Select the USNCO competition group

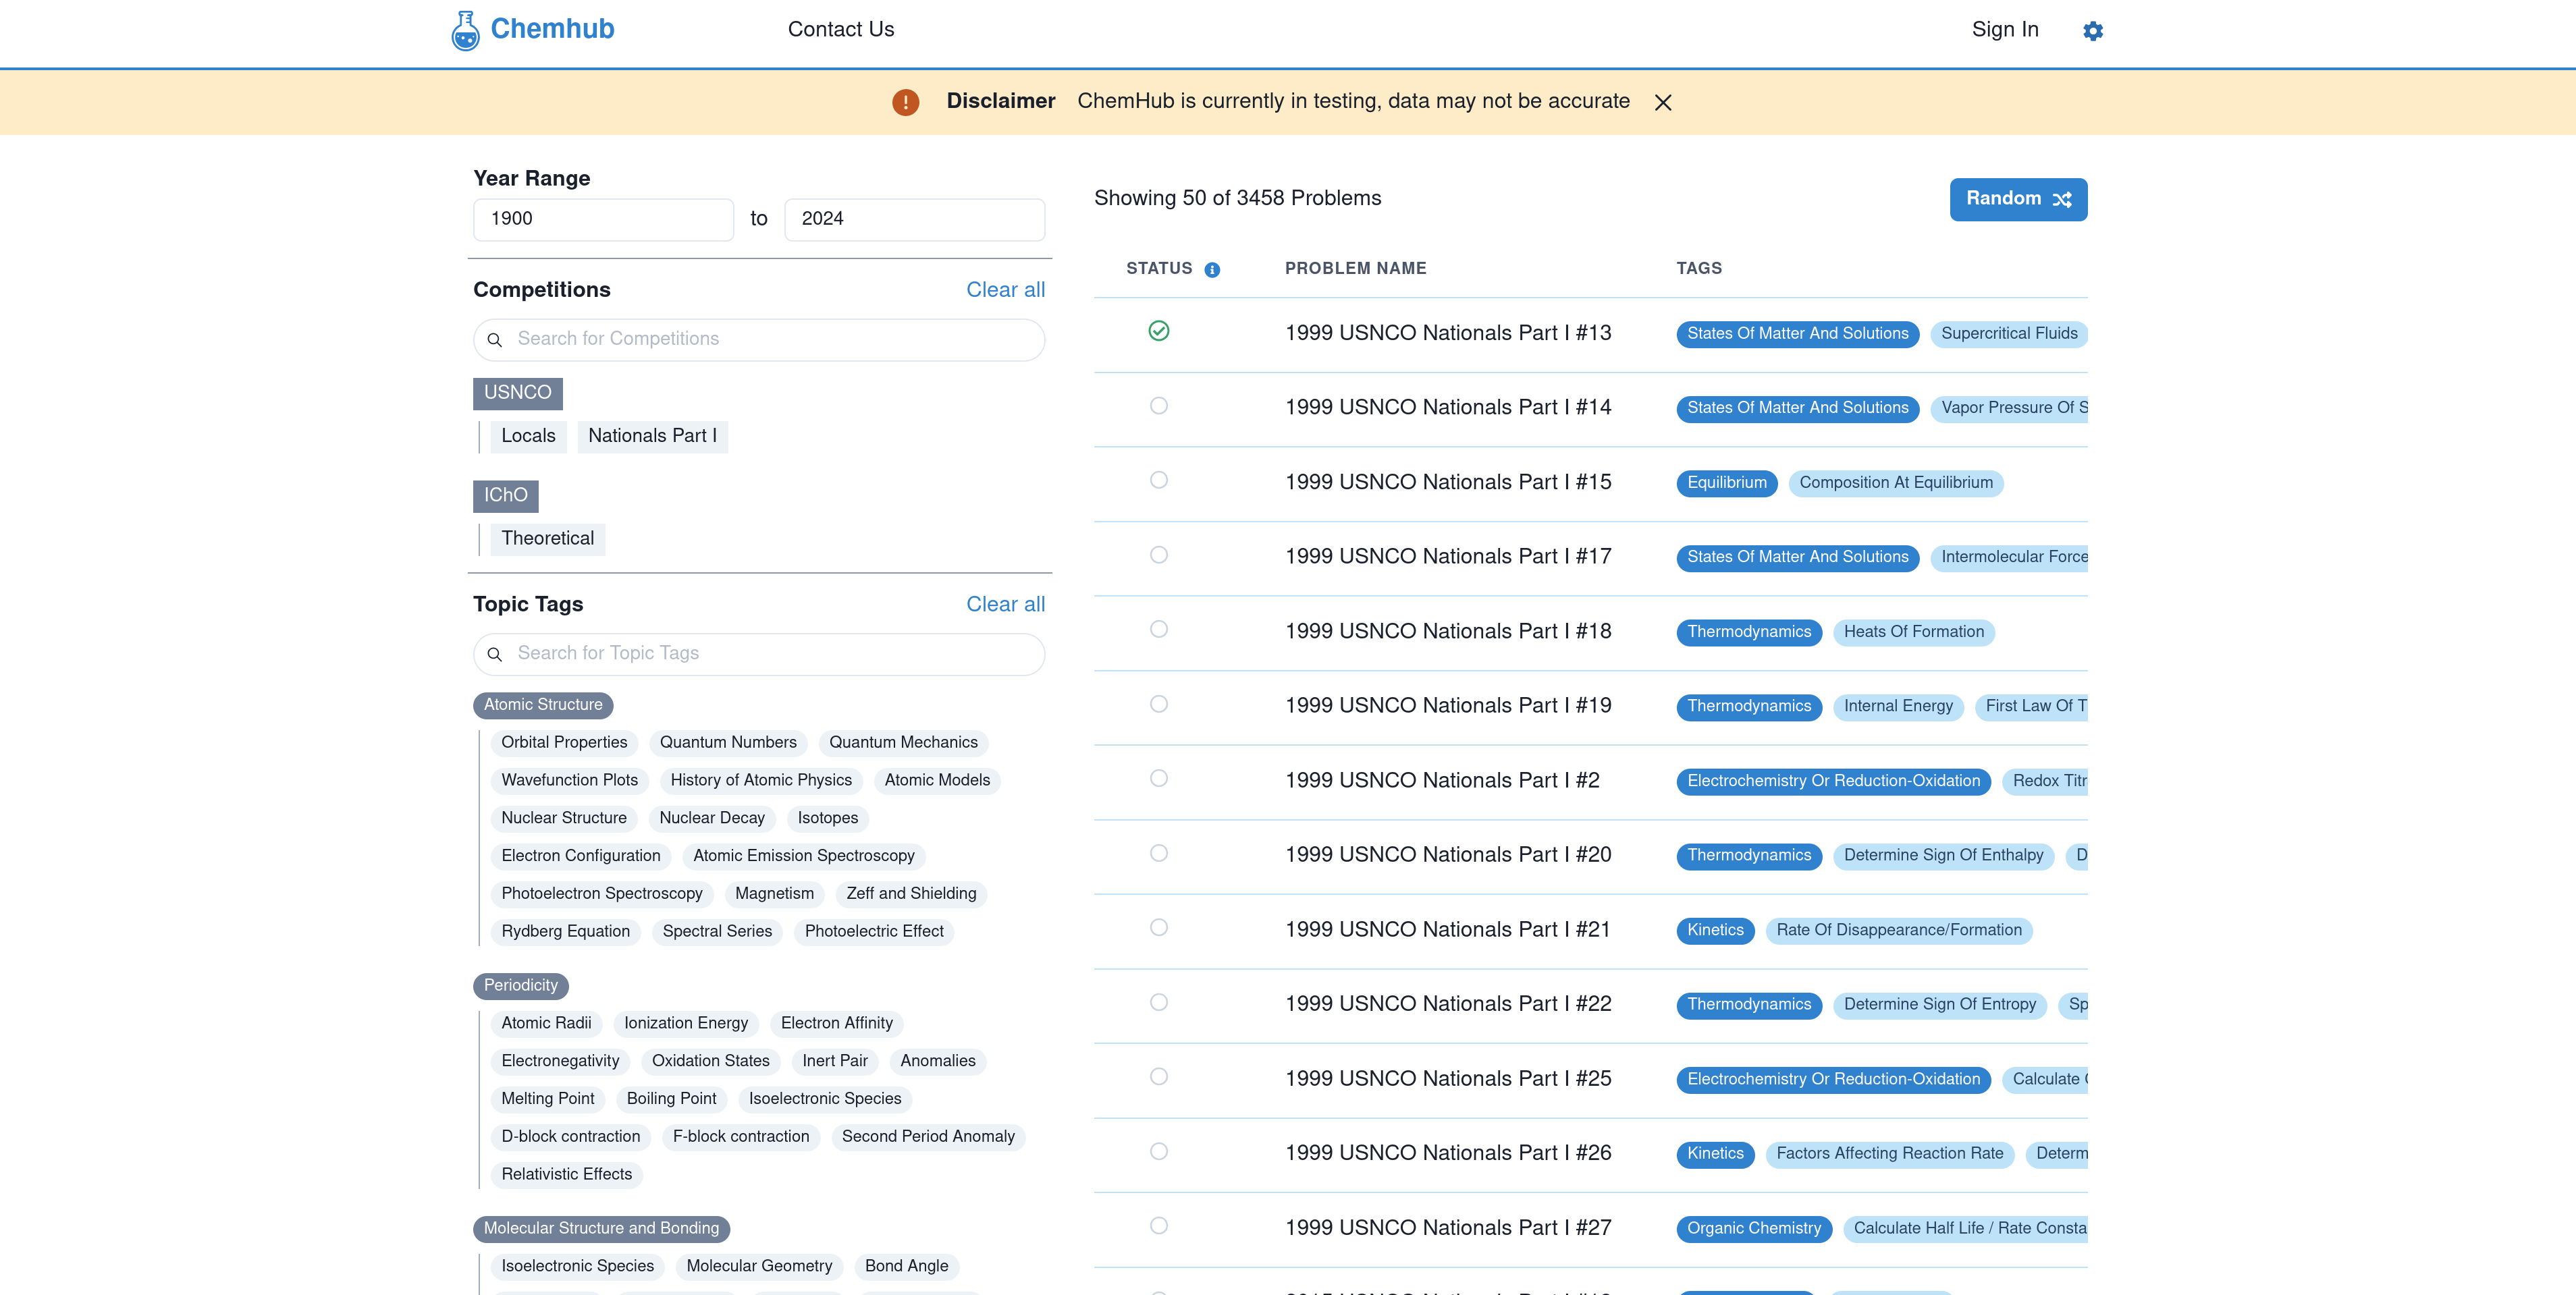(517, 393)
